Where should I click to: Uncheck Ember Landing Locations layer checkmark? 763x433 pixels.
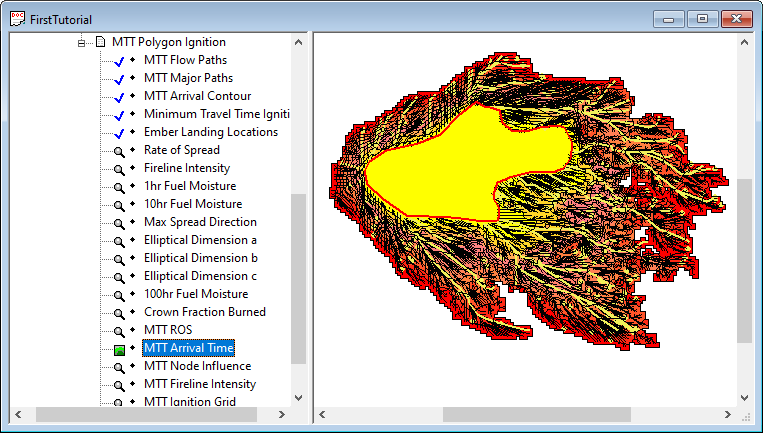pyautogui.click(x=119, y=133)
